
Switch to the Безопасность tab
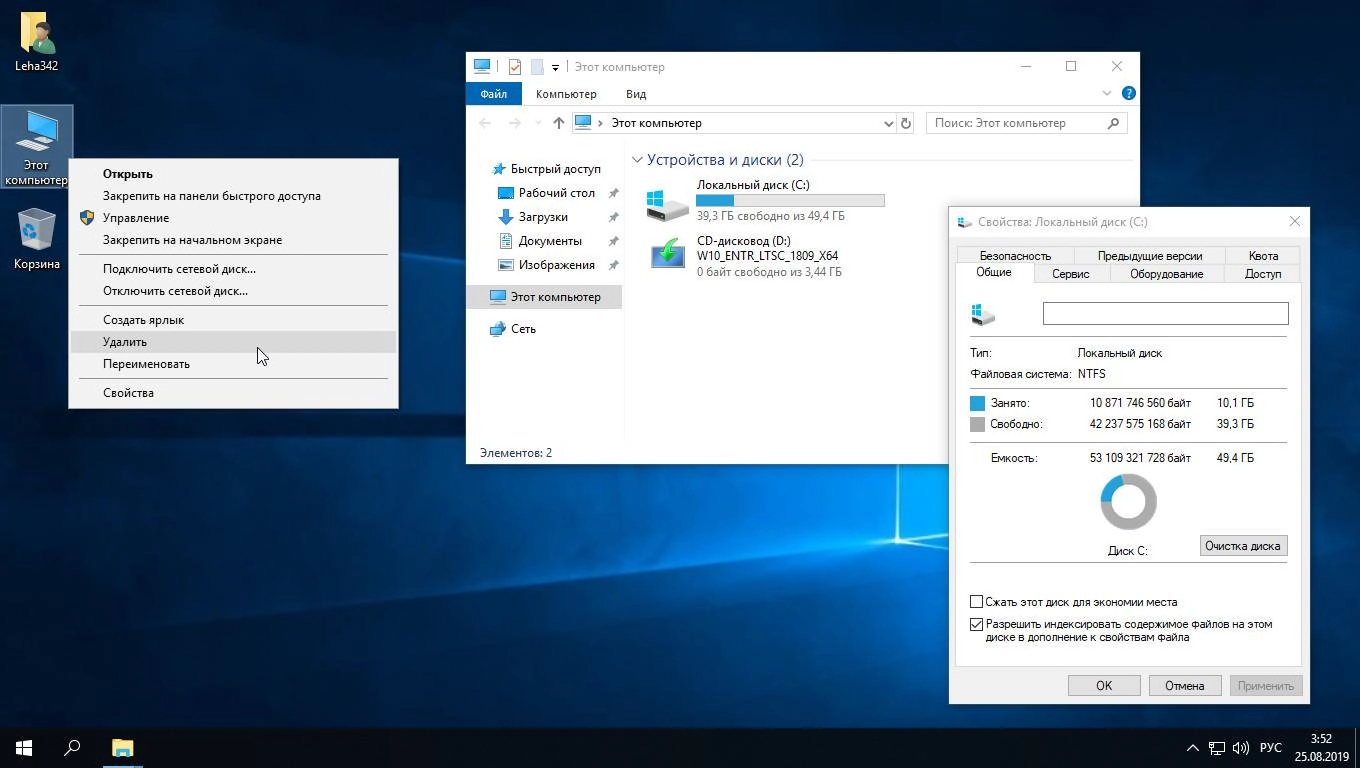(x=1015, y=256)
